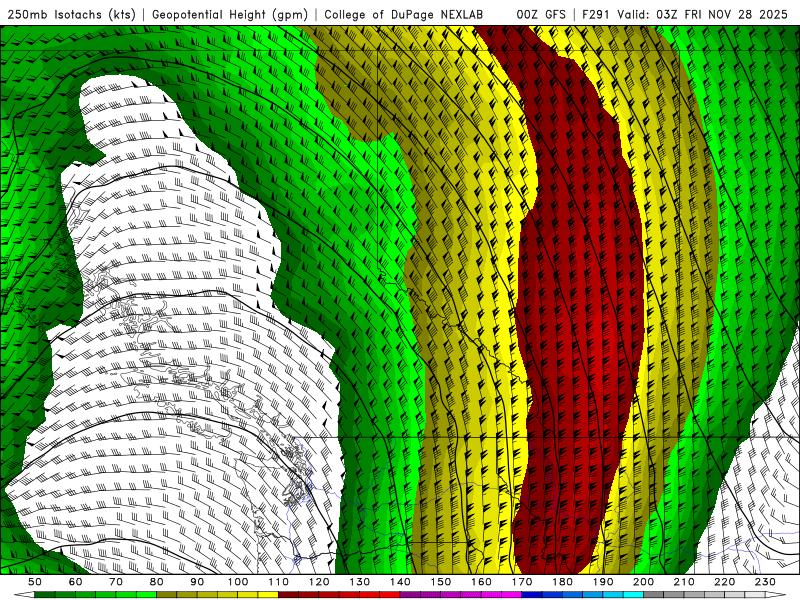Click the bright red swatch just below 140 kt
This screenshot has width=800, height=600.
(390, 594)
